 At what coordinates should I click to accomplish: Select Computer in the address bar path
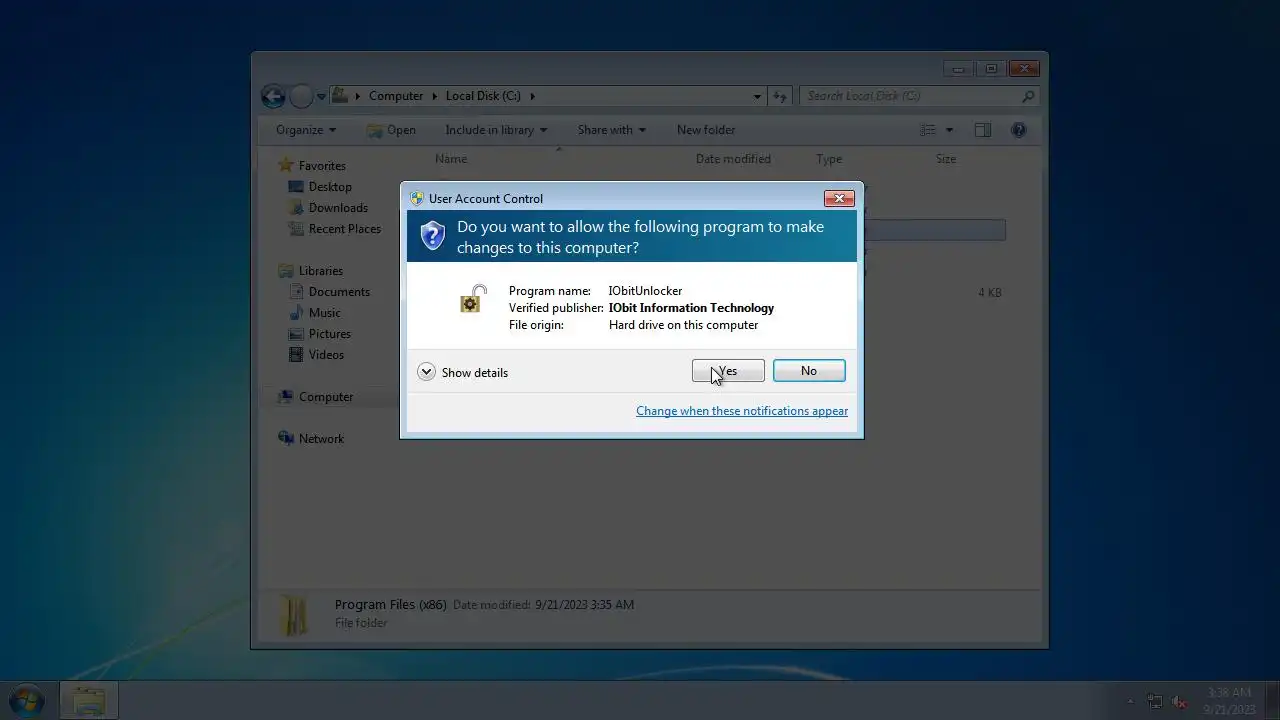tap(396, 96)
